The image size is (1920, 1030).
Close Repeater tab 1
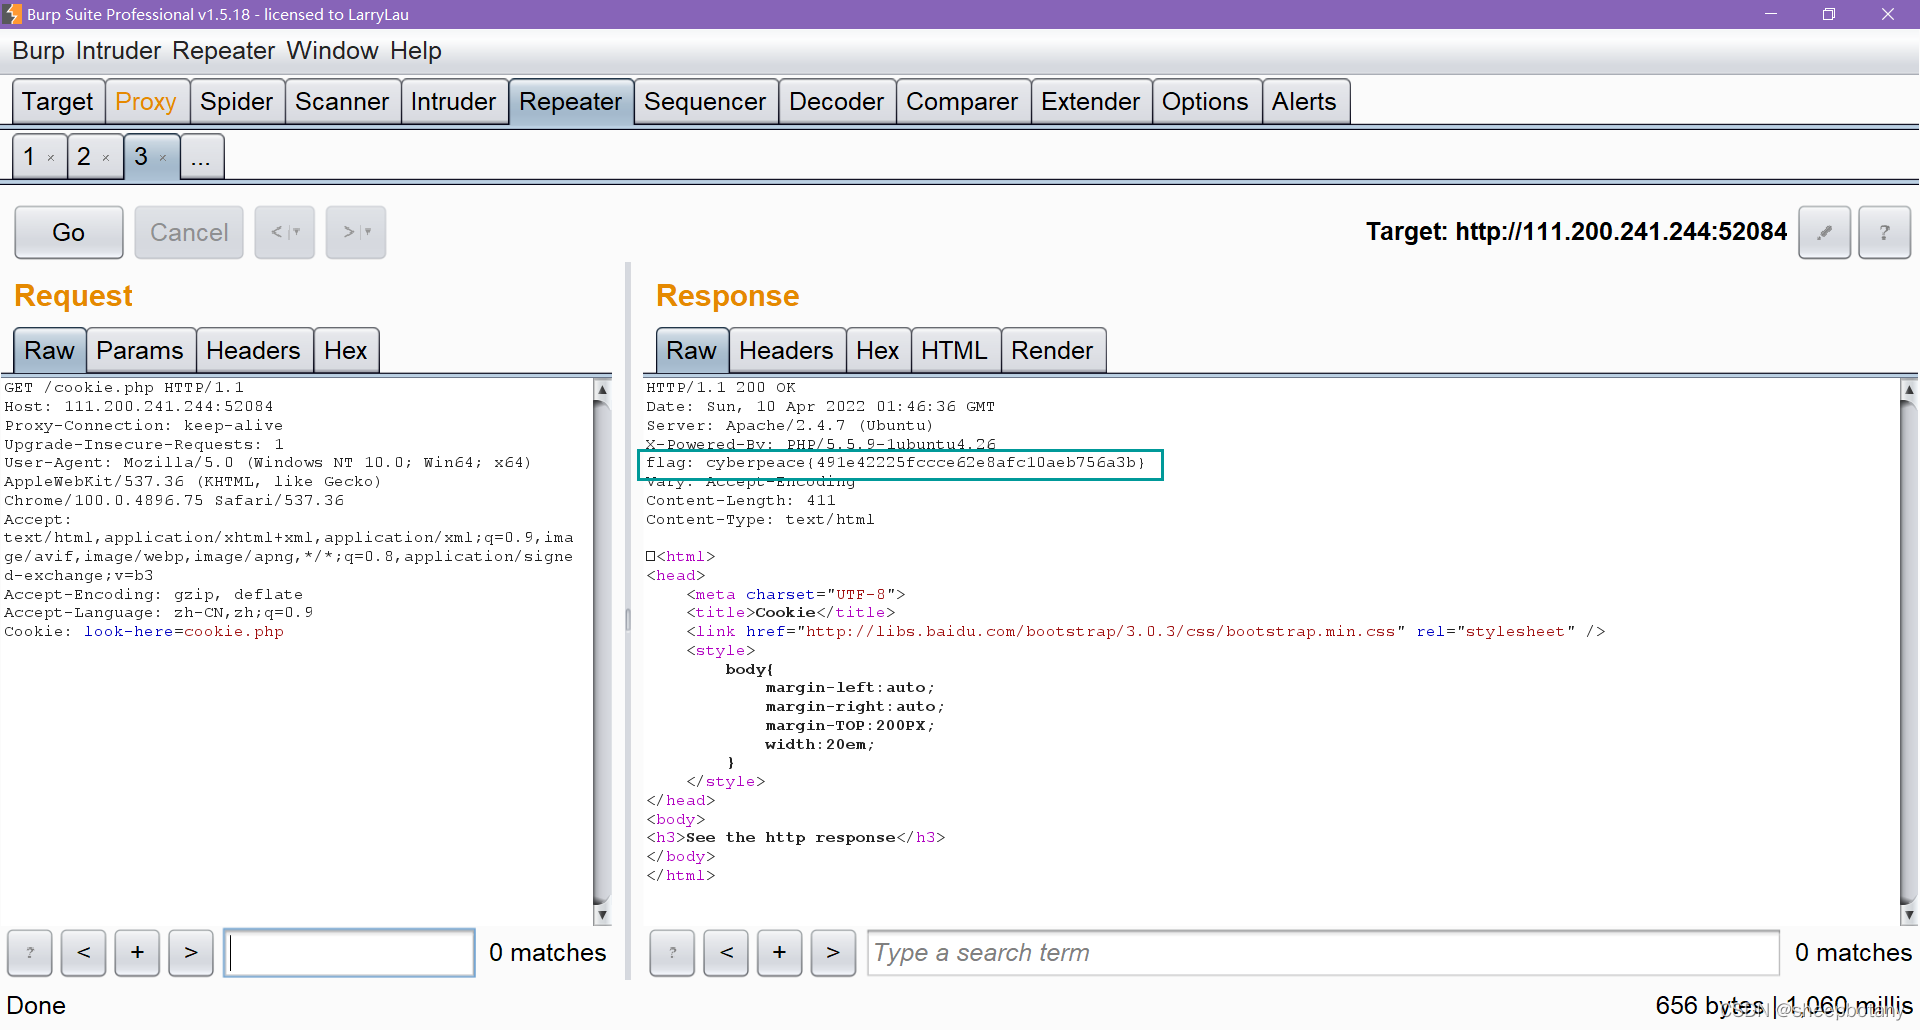[51, 158]
